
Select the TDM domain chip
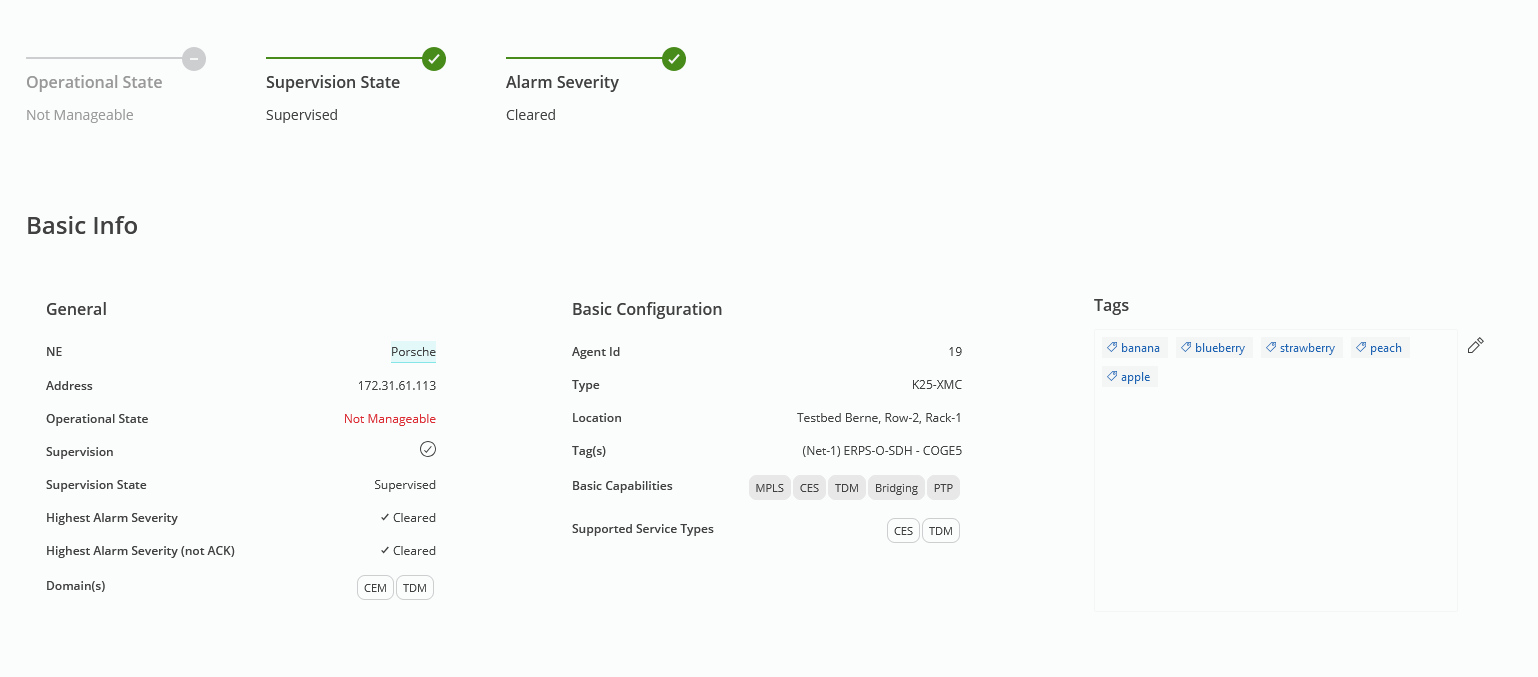point(415,588)
